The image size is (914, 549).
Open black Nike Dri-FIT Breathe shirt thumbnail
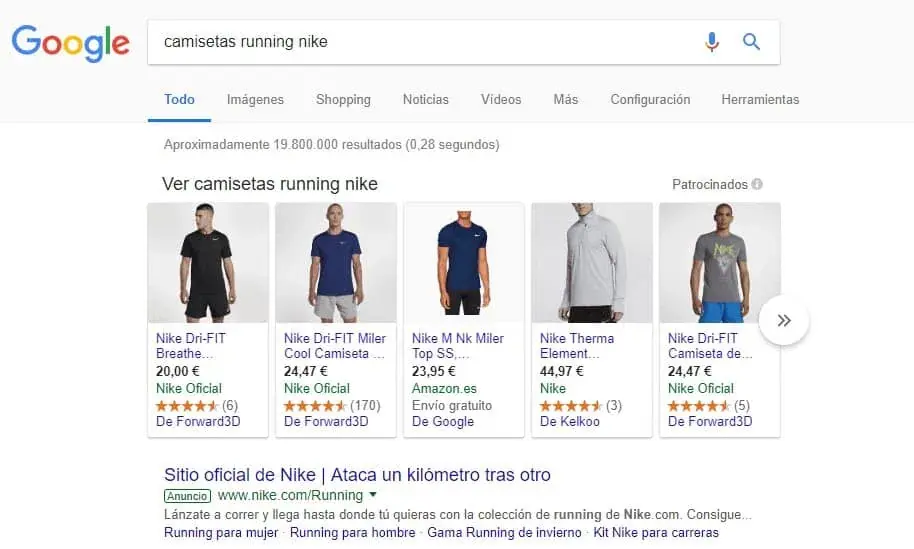(x=208, y=262)
